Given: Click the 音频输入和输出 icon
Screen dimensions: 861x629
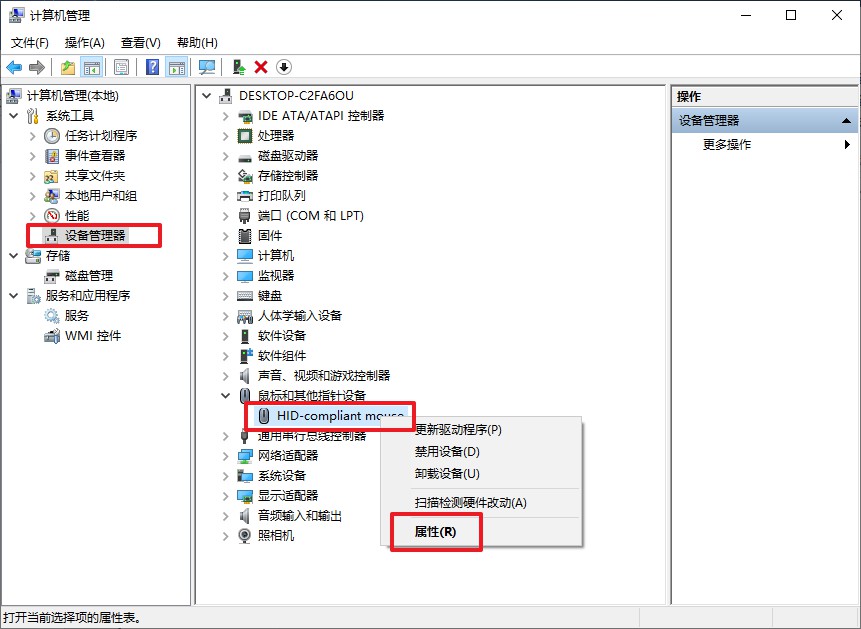Looking at the screenshot, I should tap(244, 515).
